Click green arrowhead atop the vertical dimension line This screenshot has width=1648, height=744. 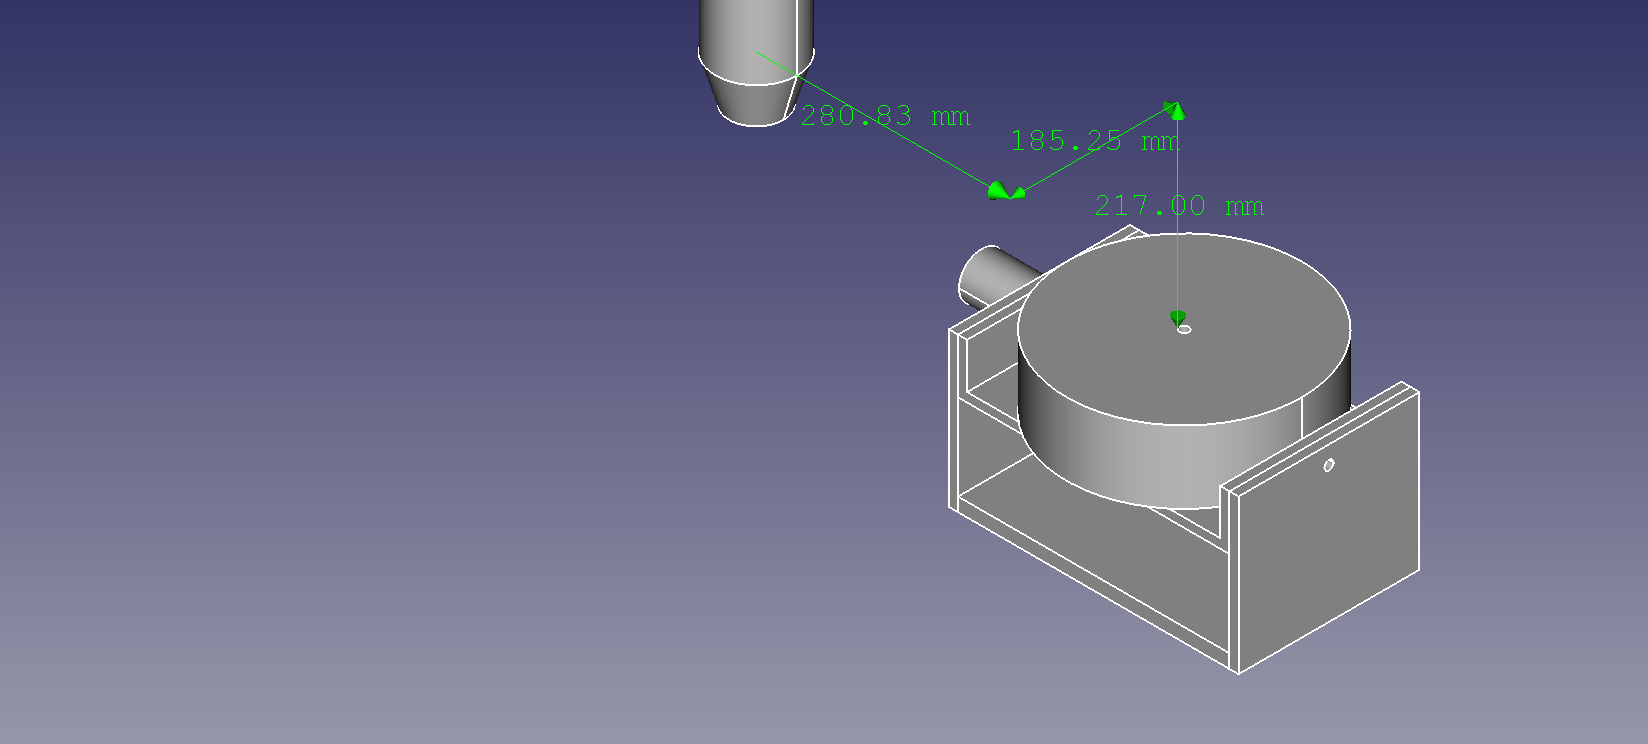(1177, 110)
